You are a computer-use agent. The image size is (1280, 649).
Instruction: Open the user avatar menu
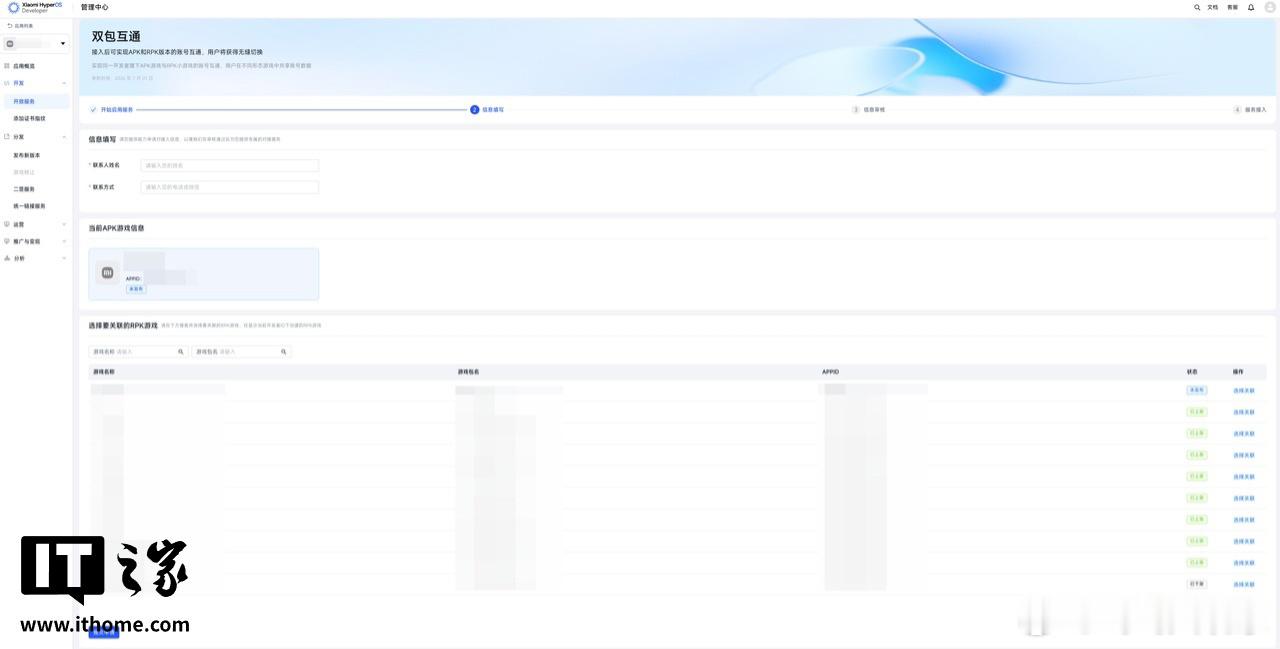pyautogui.click(x=1270, y=7)
